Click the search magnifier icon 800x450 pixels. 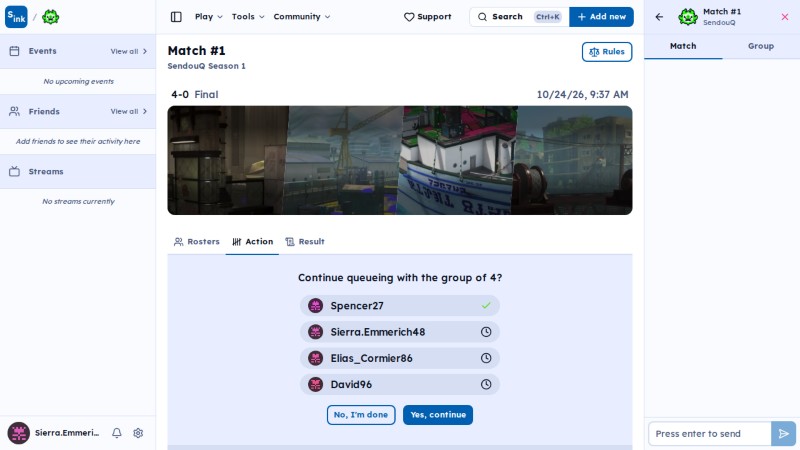click(482, 17)
